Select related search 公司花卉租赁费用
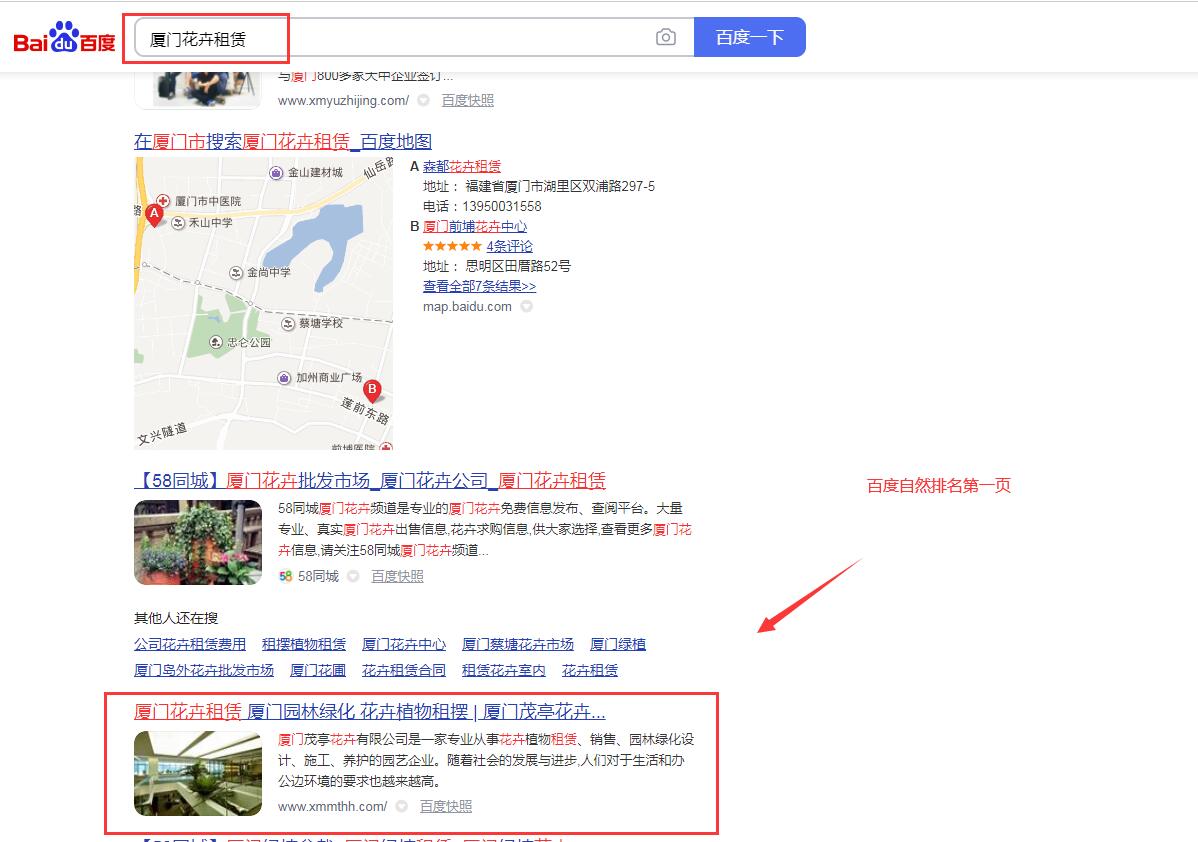The height and width of the screenshot is (842, 1198). [190, 644]
